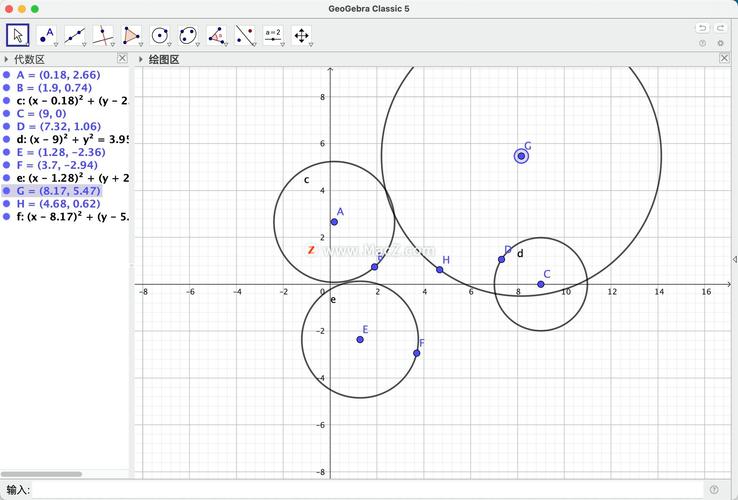
Task: Click point A in the graphics view
Action: coord(334,222)
